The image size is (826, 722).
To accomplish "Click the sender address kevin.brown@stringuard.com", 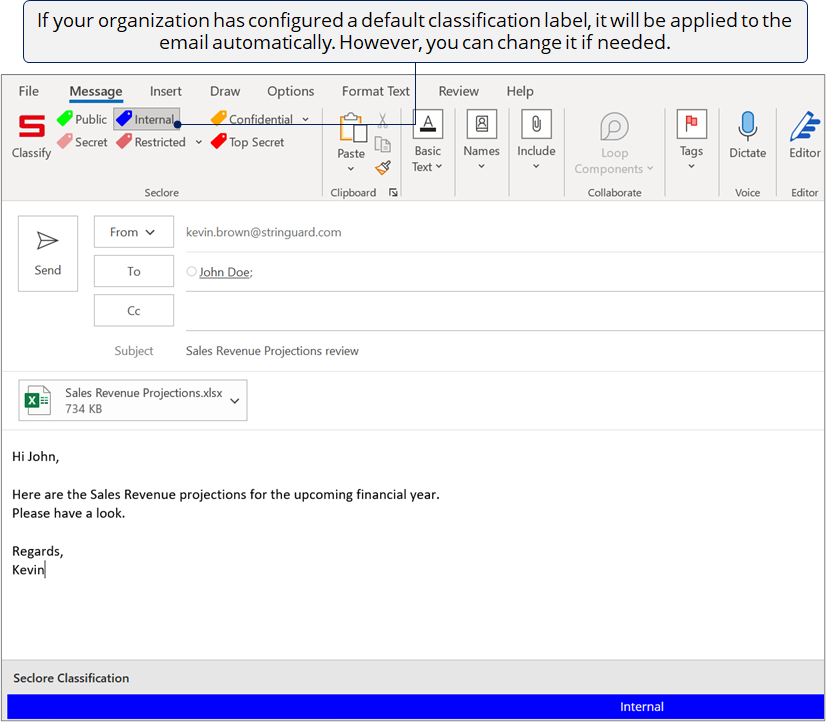I will pos(263,232).
